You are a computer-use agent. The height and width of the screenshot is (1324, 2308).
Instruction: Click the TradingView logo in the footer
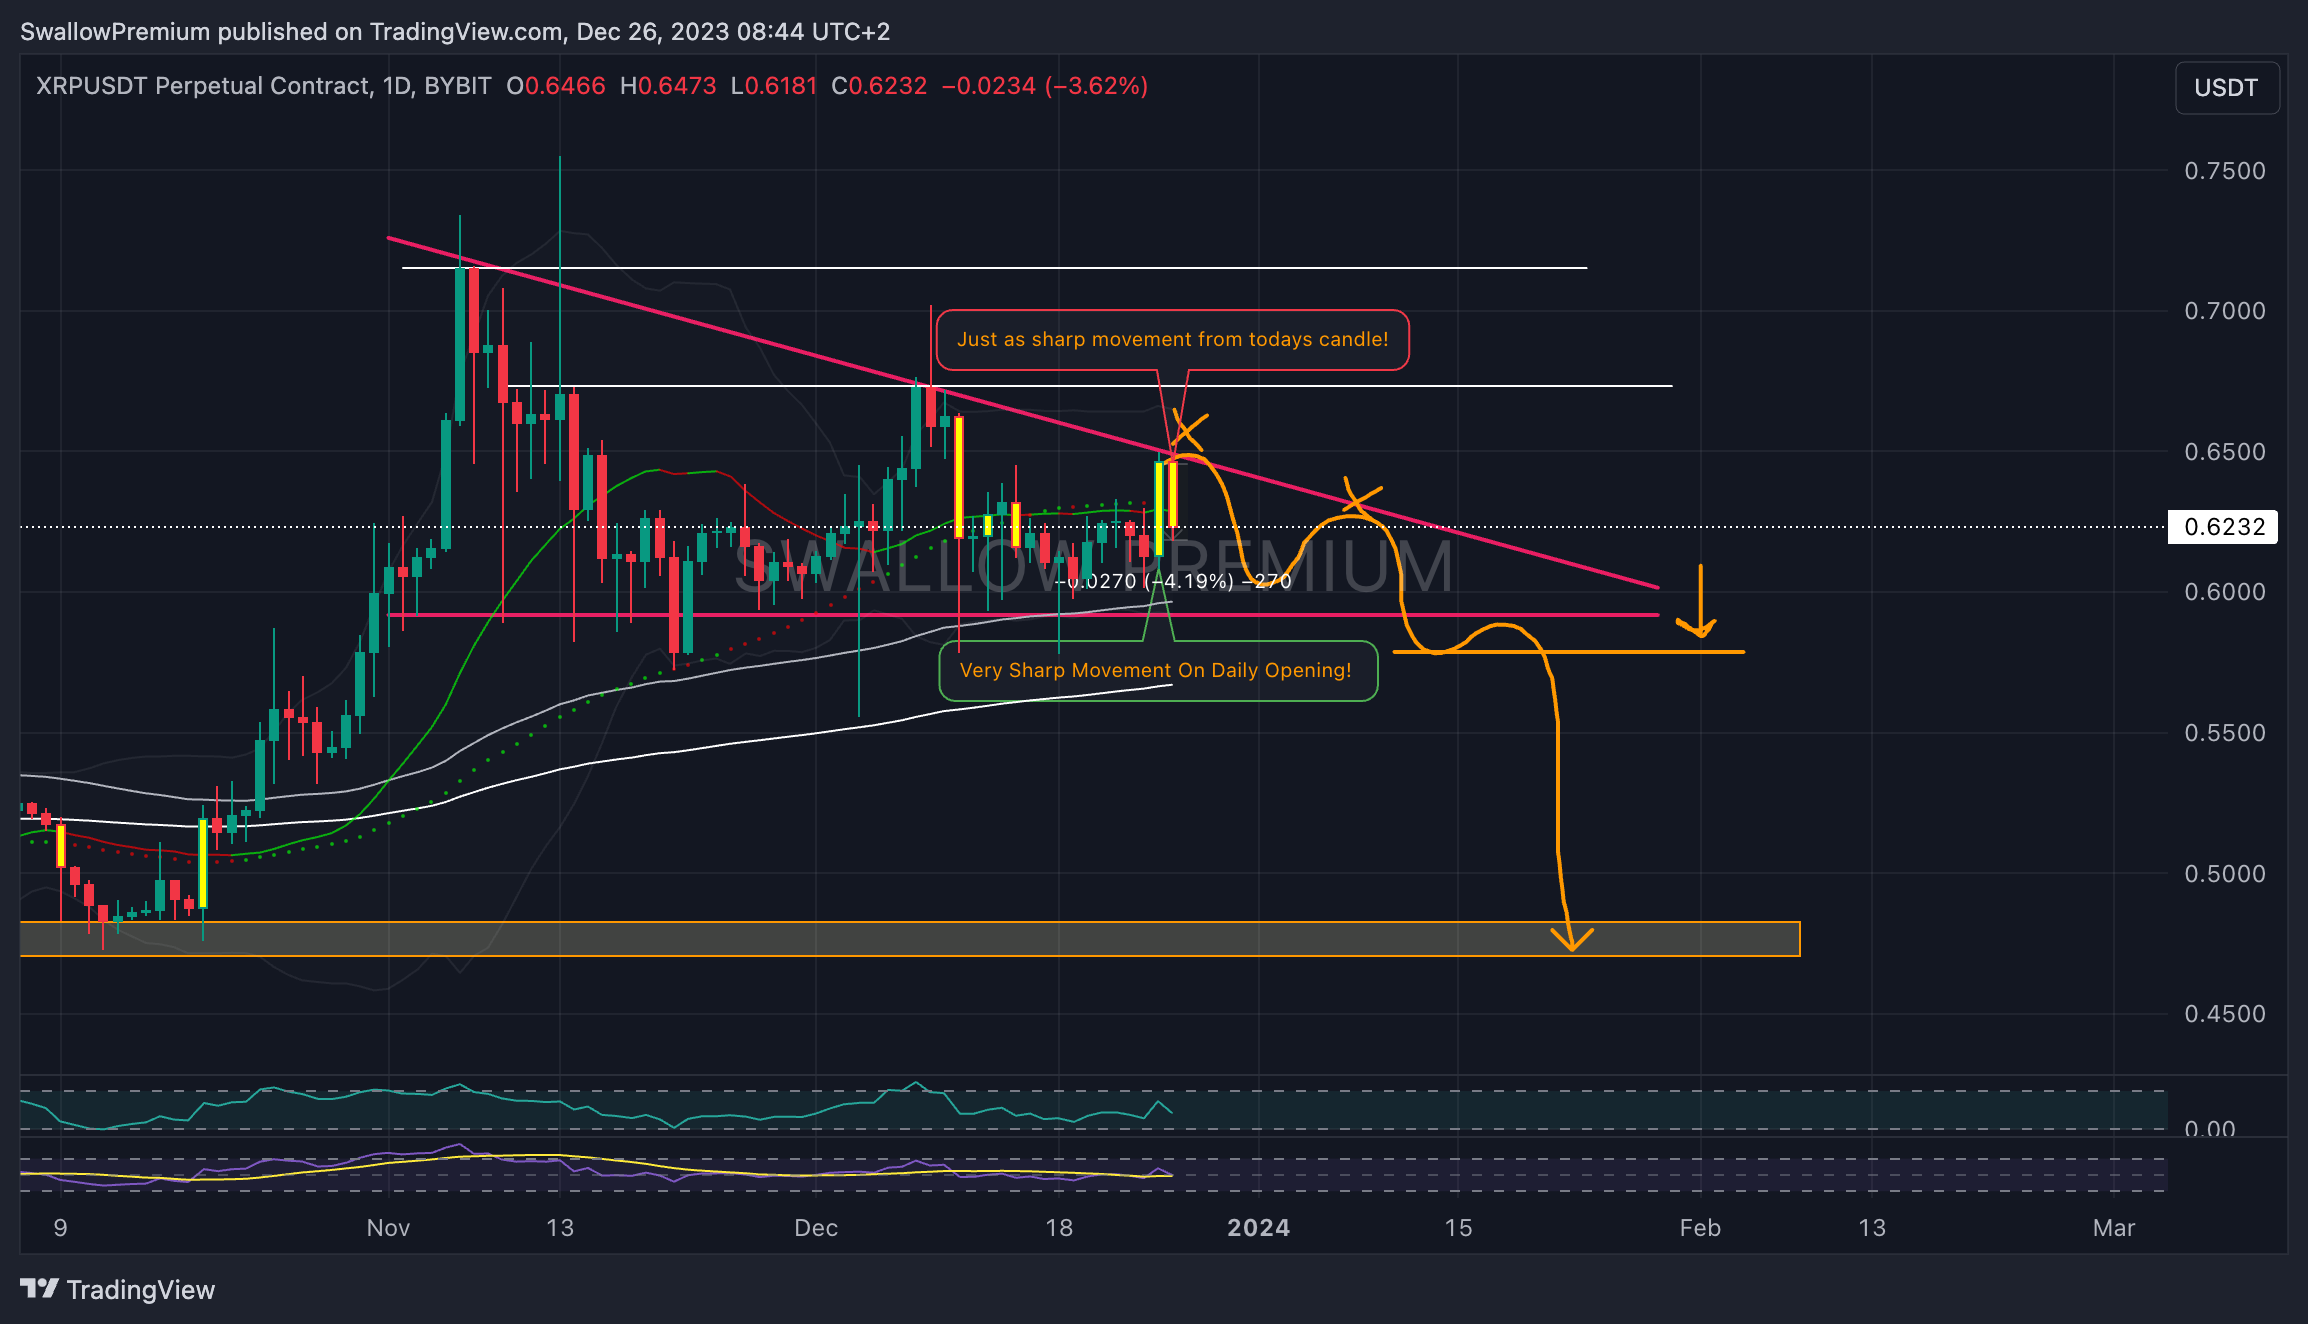pos(118,1290)
